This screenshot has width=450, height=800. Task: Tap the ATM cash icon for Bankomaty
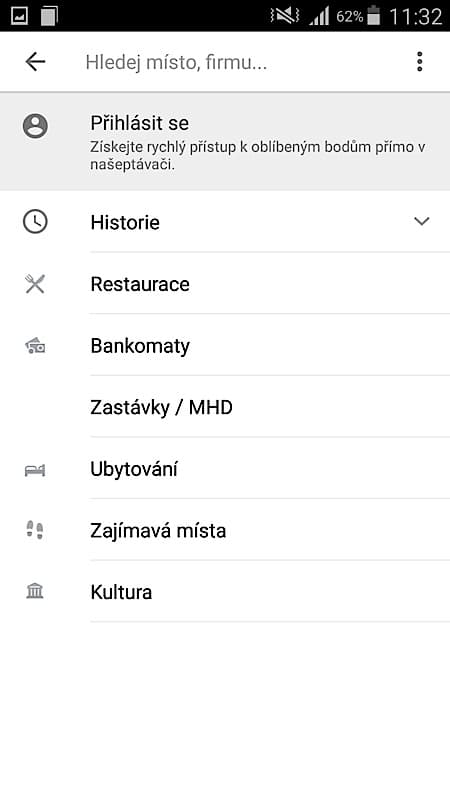(35, 346)
